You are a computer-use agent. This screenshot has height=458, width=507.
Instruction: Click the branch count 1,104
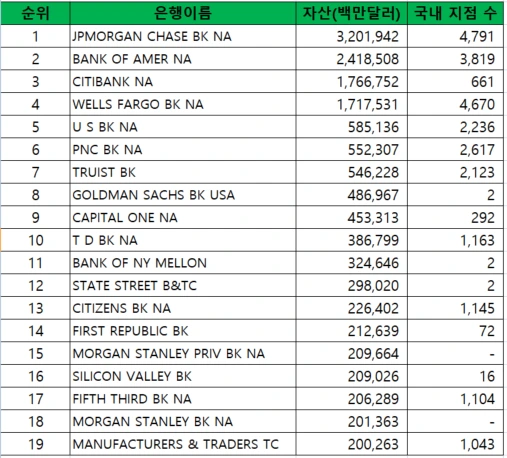(x=477, y=399)
